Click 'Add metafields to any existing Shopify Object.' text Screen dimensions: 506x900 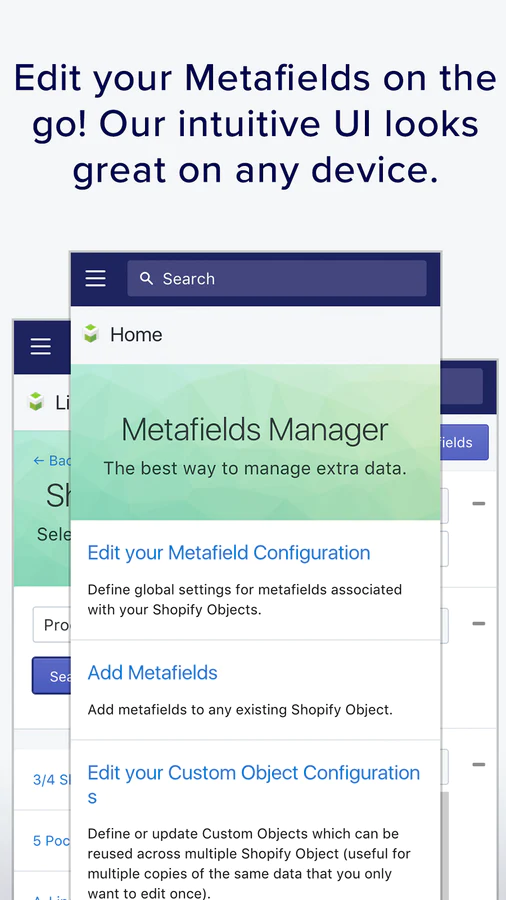(x=240, y=710)
